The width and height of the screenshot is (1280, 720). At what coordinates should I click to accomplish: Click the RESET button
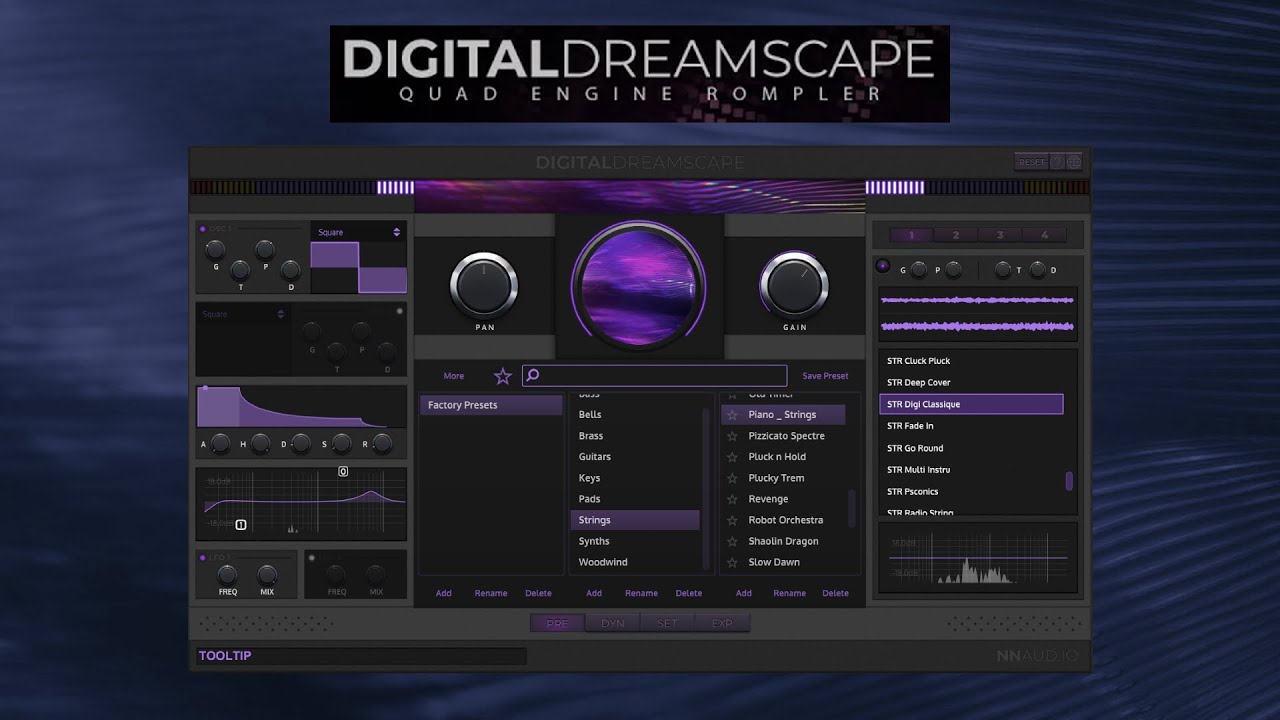coord(1031,162)
